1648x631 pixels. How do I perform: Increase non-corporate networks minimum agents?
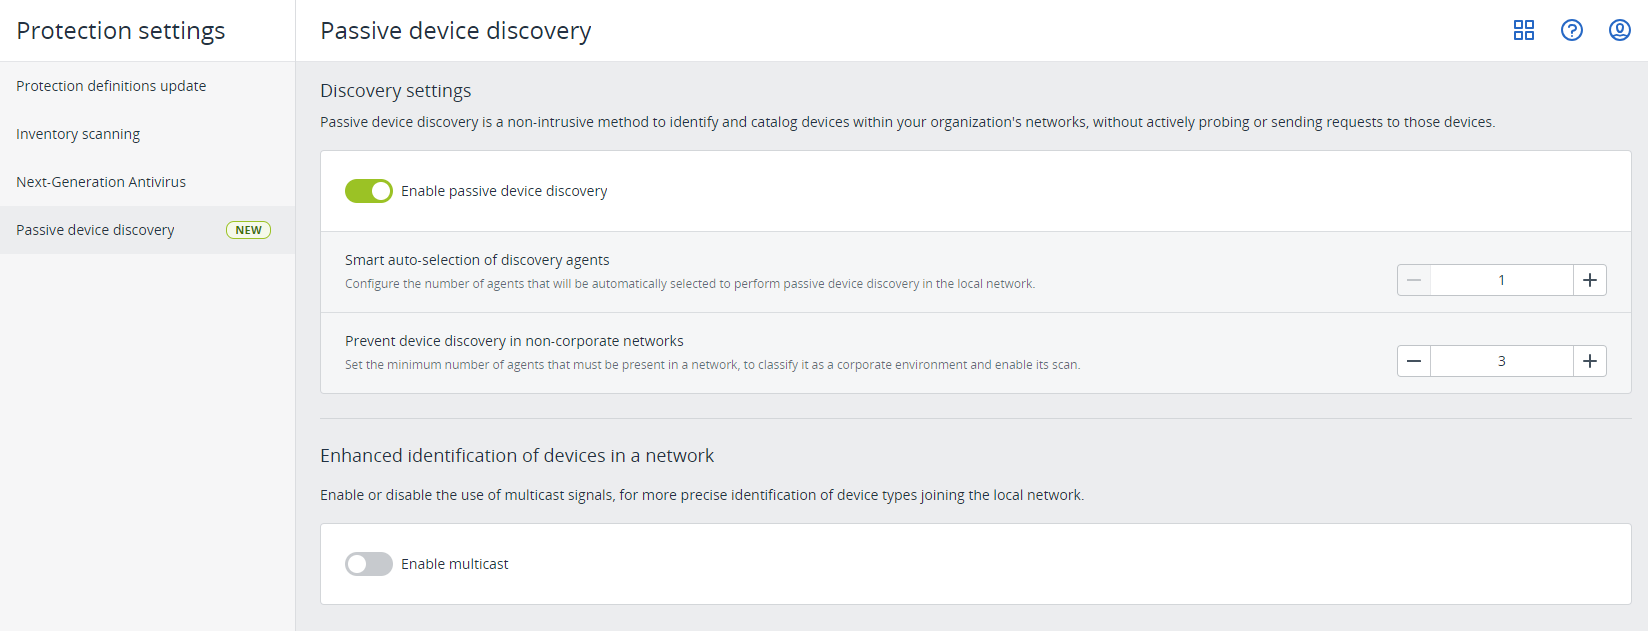coord(1590,361)
